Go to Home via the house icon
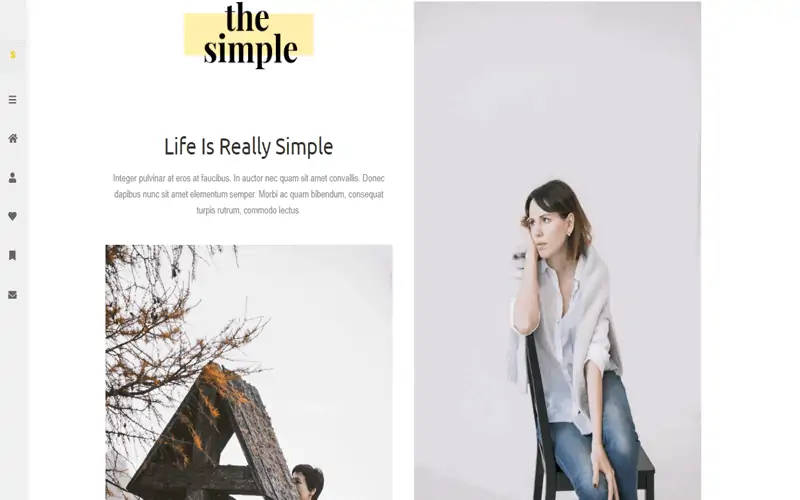Viewport: 800px width, 500px height. tap(13, 138)
